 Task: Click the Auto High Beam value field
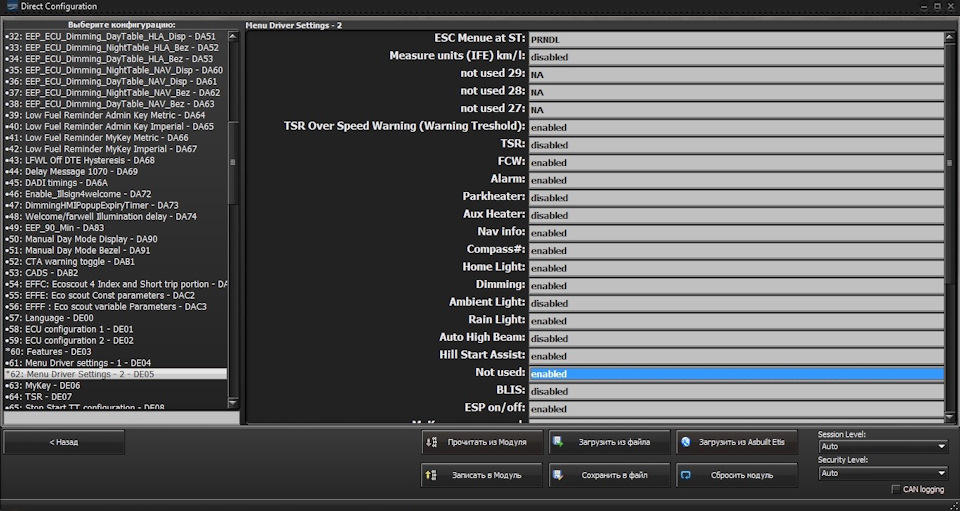coord(736,338)
